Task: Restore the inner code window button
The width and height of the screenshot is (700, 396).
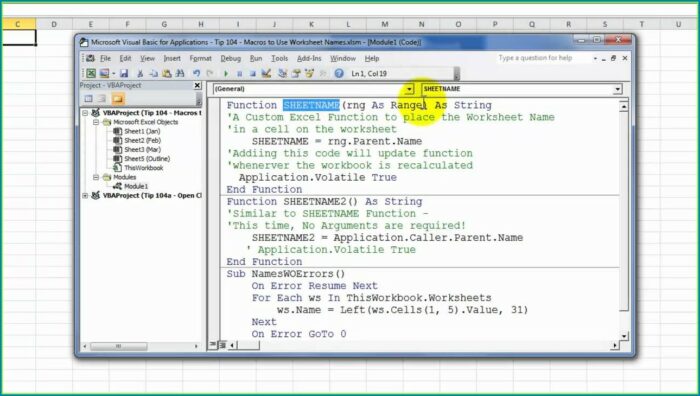Action: pyautogui.click(x=613, y=58)
